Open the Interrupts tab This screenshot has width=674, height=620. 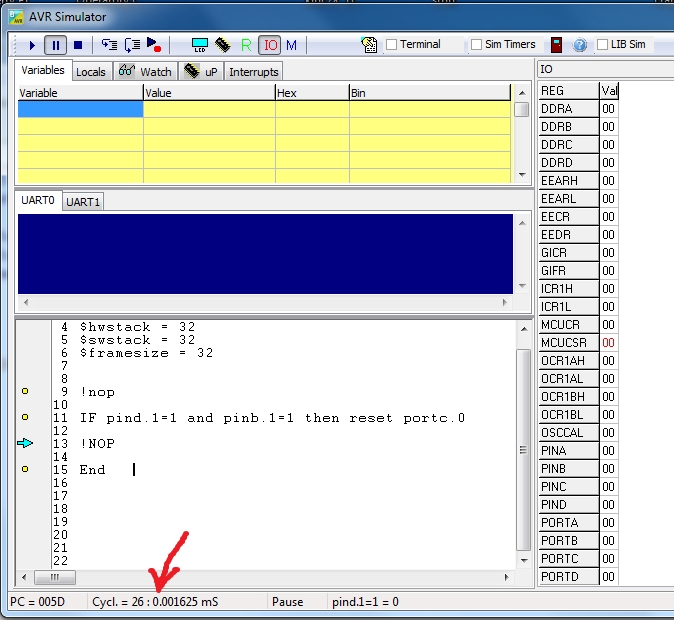[x=254, y=72]
